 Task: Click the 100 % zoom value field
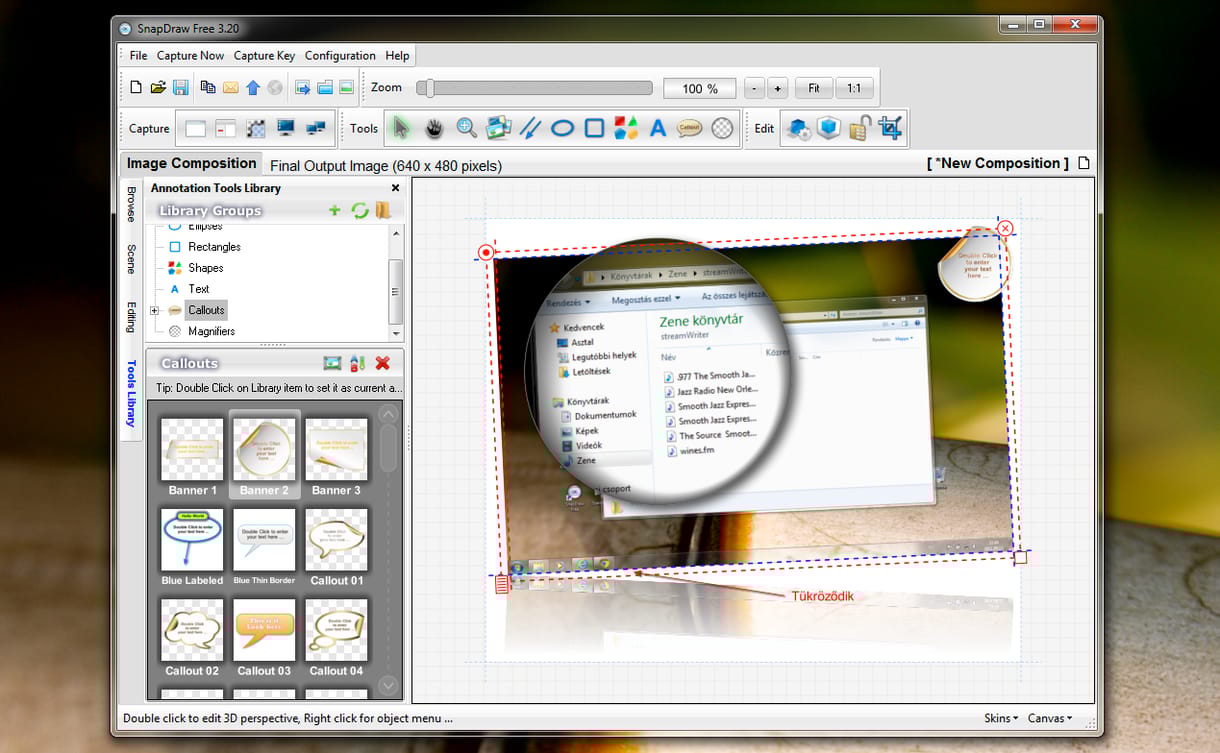tap(700, 88)
